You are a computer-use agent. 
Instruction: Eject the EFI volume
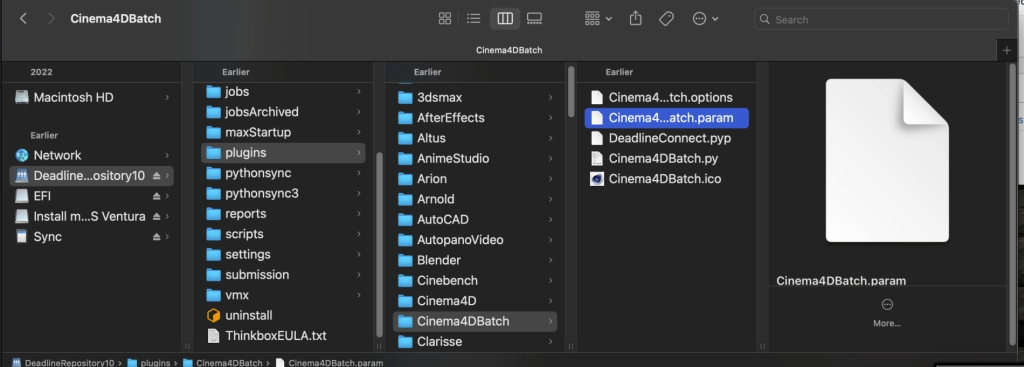click(x=156, y=196)
